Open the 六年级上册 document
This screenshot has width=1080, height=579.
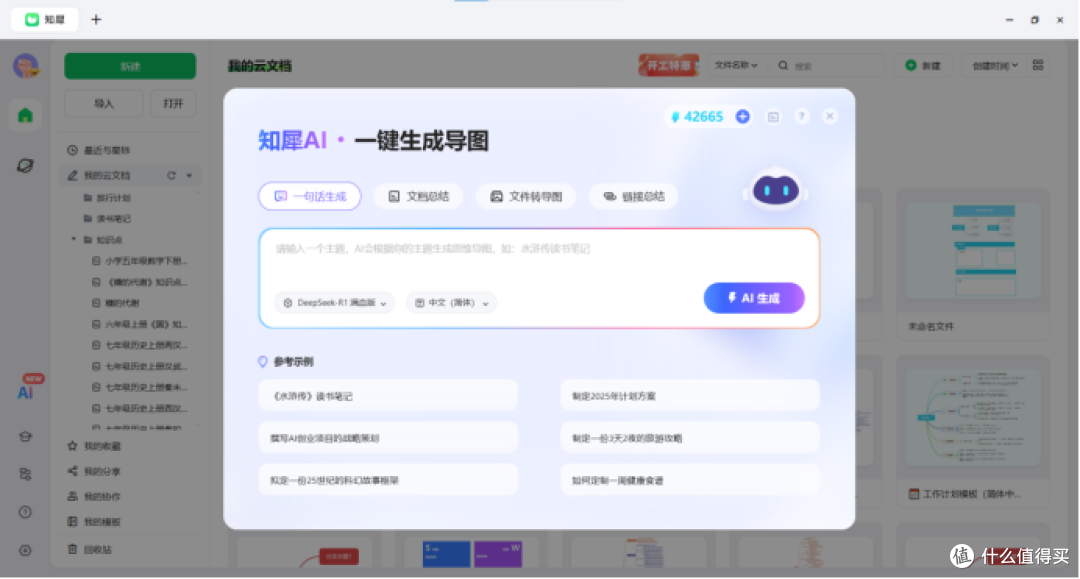point(140,324)
